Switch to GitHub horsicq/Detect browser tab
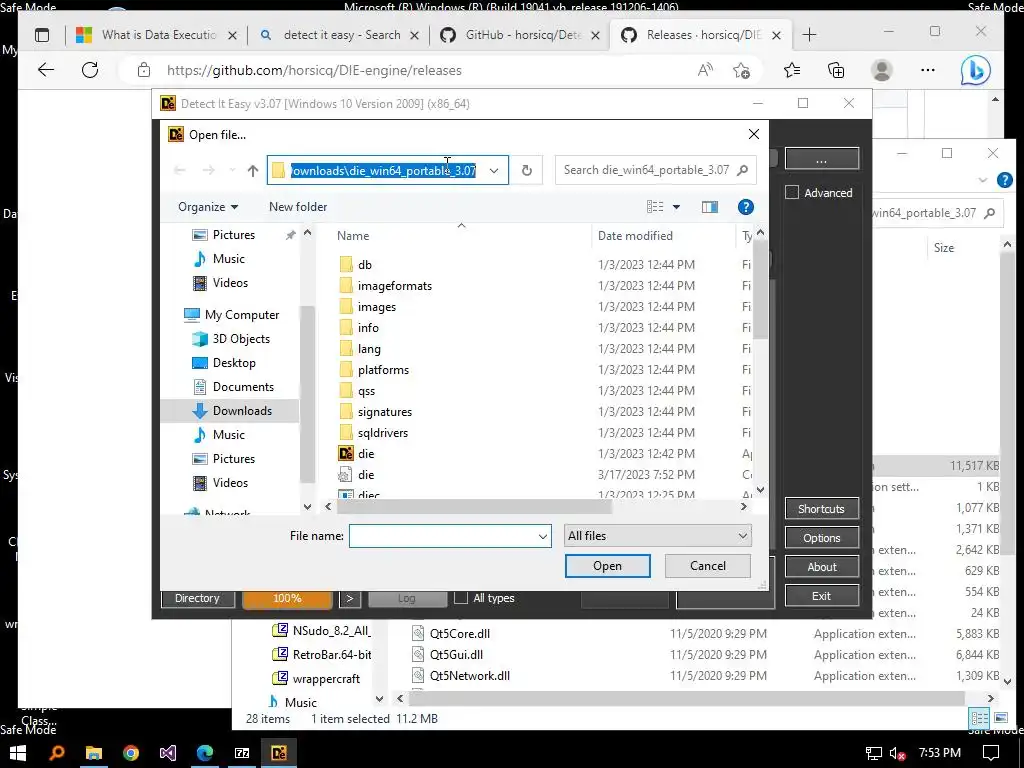The width and height of the screenshot is (1024, 768). click(520, 35)
